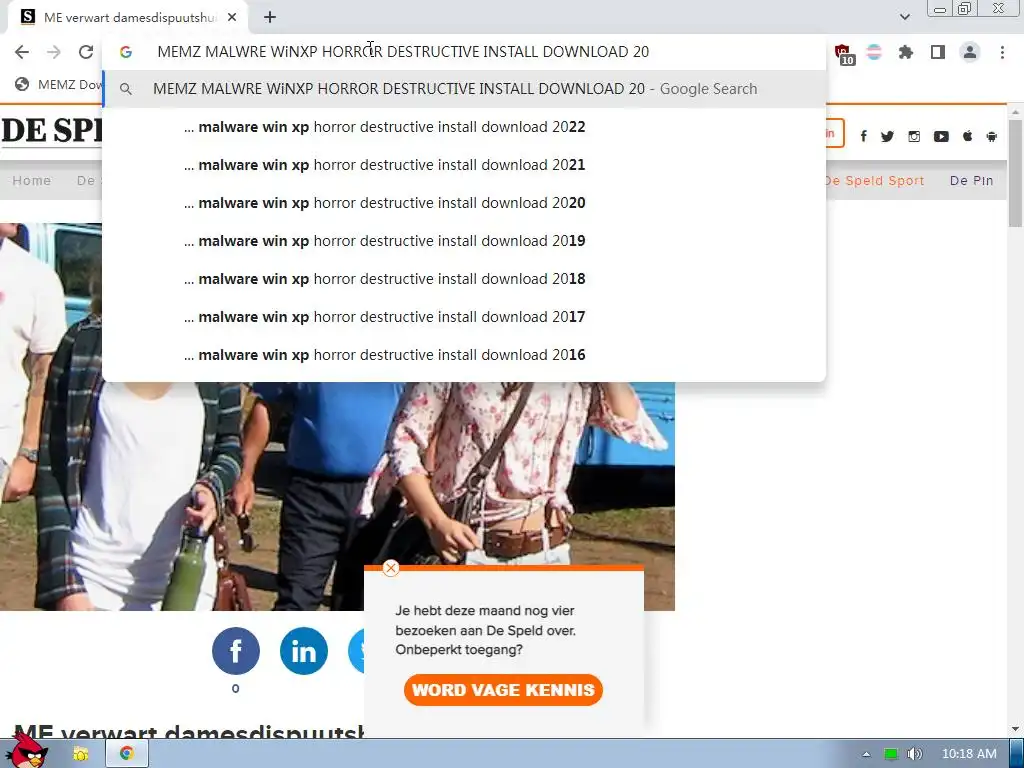Pick suggestion ending in download 2016

pyautogui.click(x=464, y=355)
